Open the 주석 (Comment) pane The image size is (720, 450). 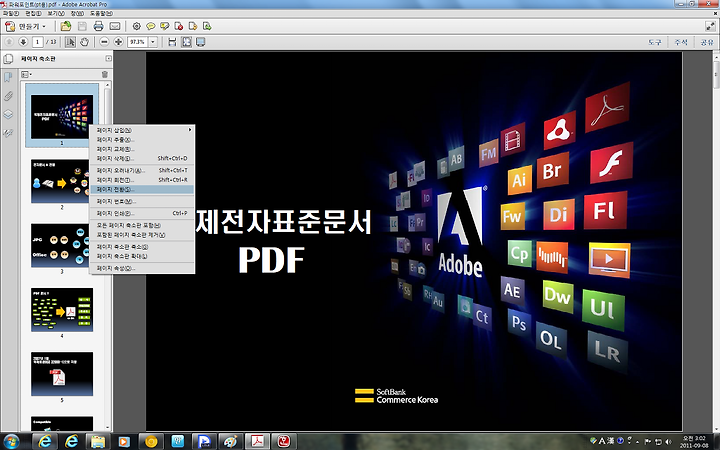(681, 42)
